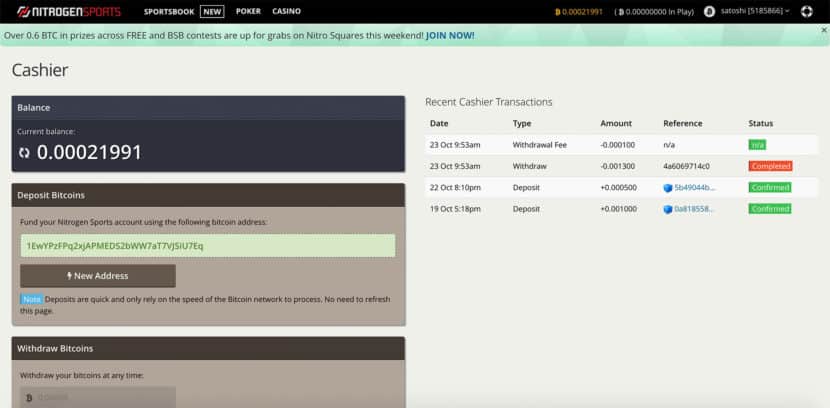
Task: Click the Type column header
Action: (x=521, y=123)
